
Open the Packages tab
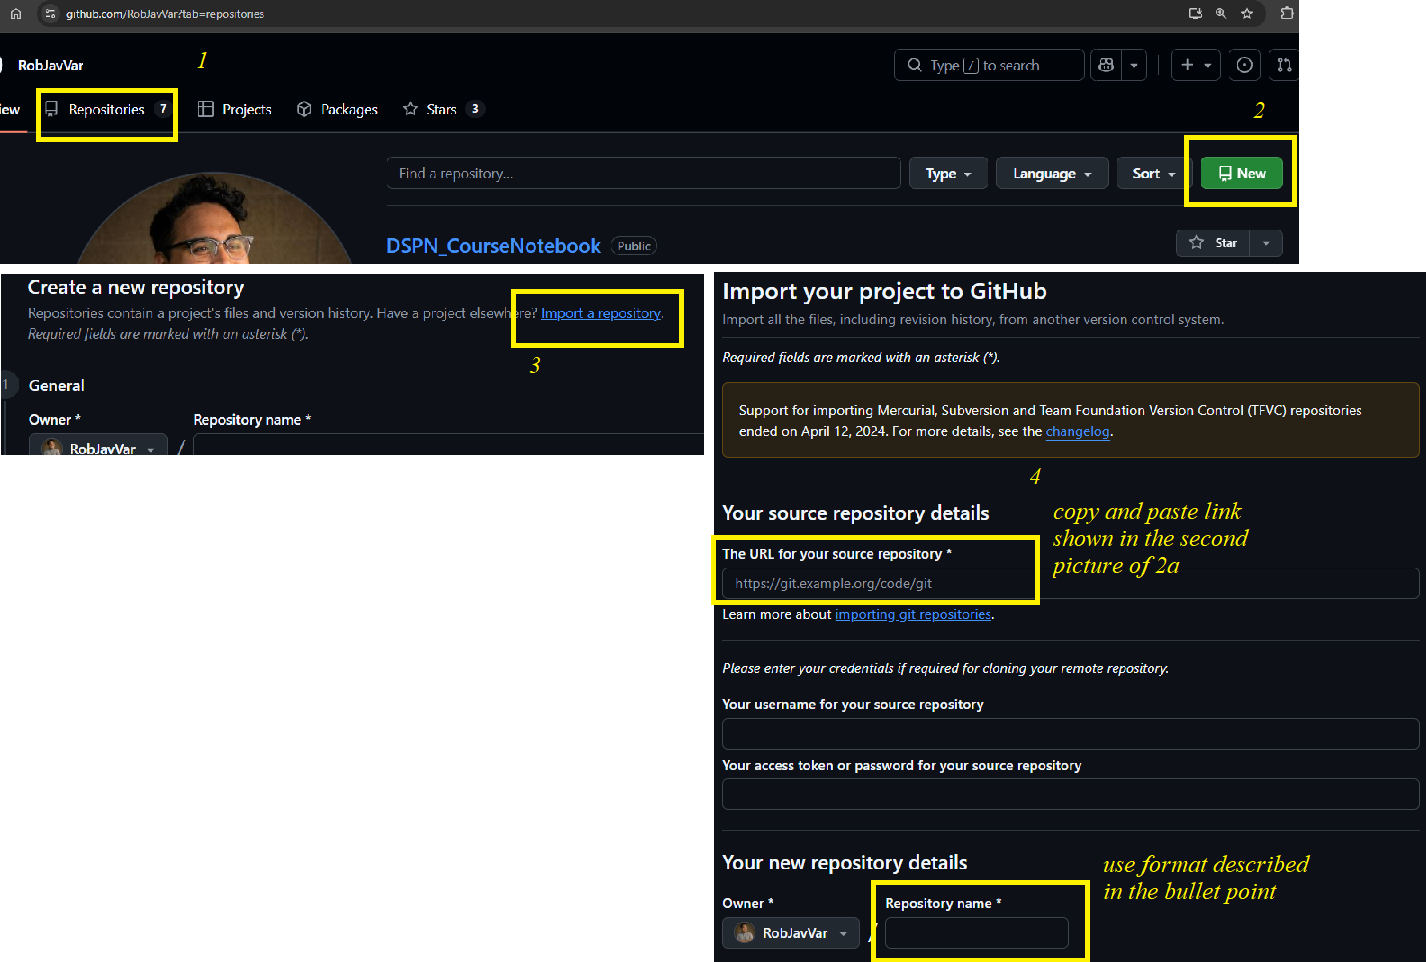pyautogui.click(x=338, y=110)
